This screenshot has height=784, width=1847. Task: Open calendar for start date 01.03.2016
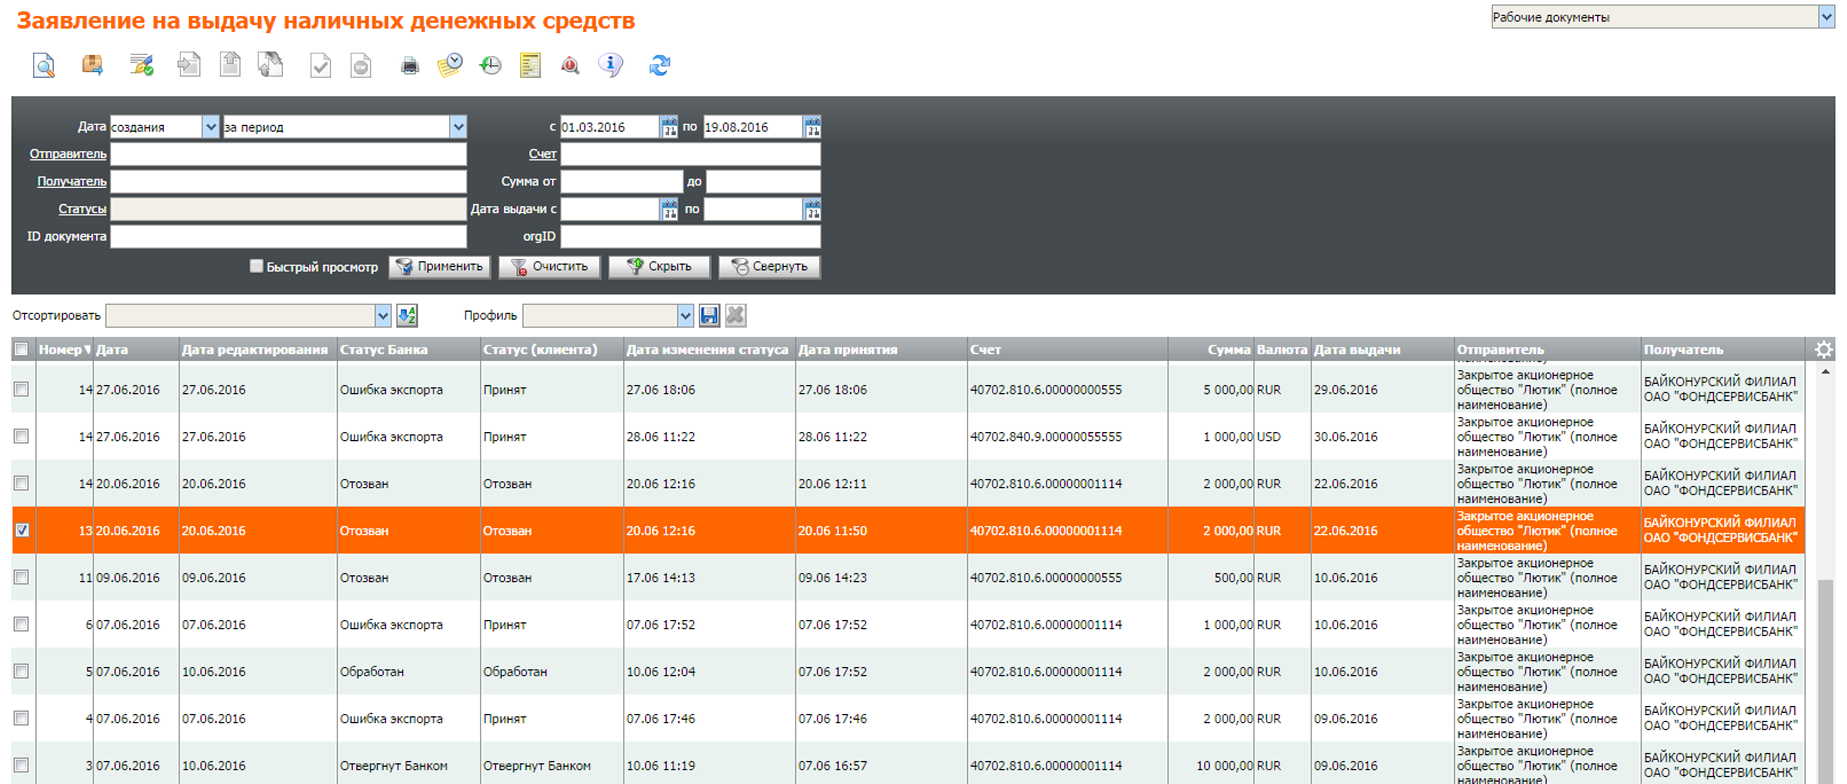coord(669,127)
